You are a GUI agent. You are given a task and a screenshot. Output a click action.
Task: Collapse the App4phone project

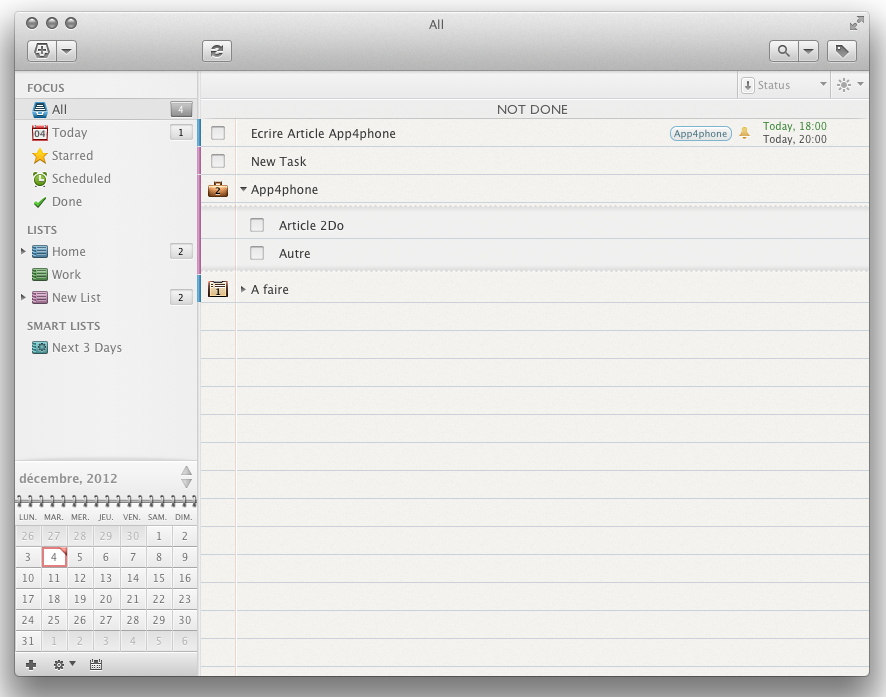[x=243, y=189]
